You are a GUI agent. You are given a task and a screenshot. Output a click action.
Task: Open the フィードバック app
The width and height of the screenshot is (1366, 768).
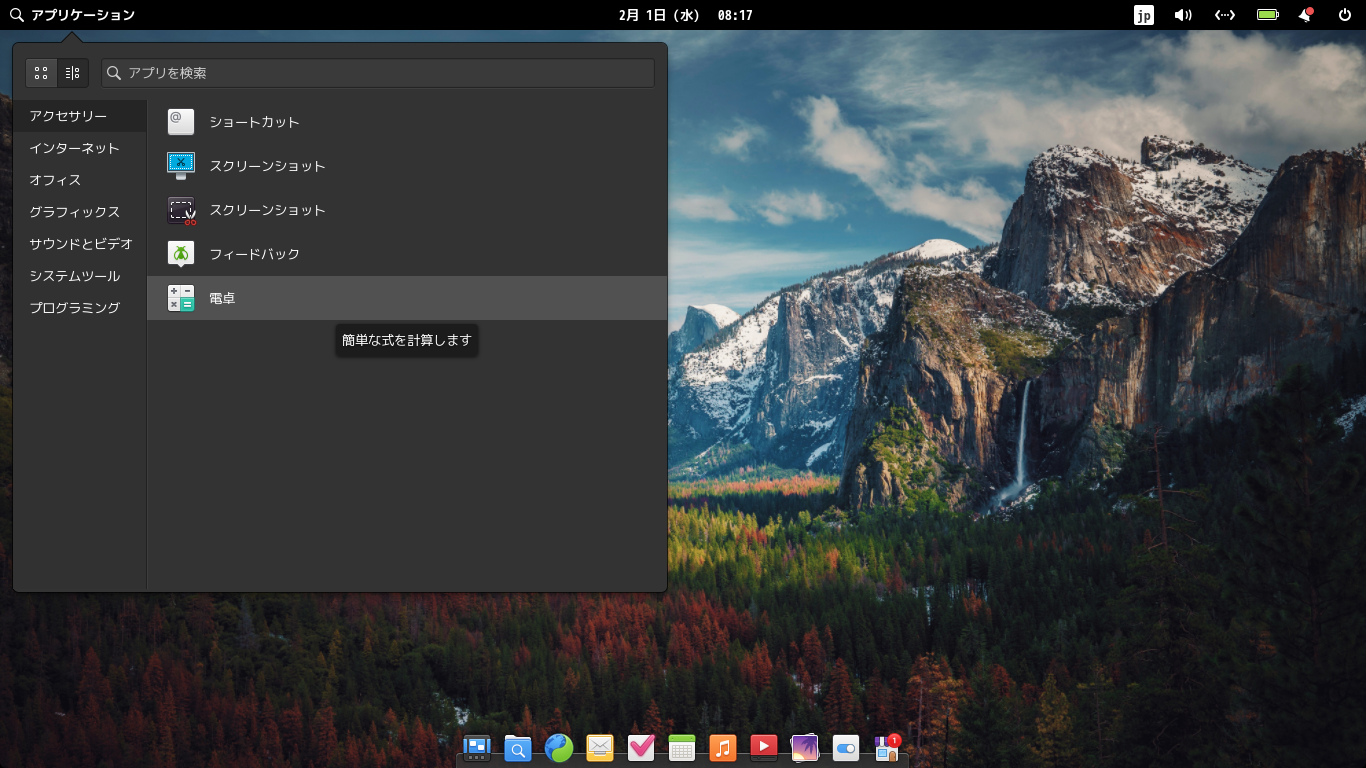pyautogui.click(x=407, y=254)
